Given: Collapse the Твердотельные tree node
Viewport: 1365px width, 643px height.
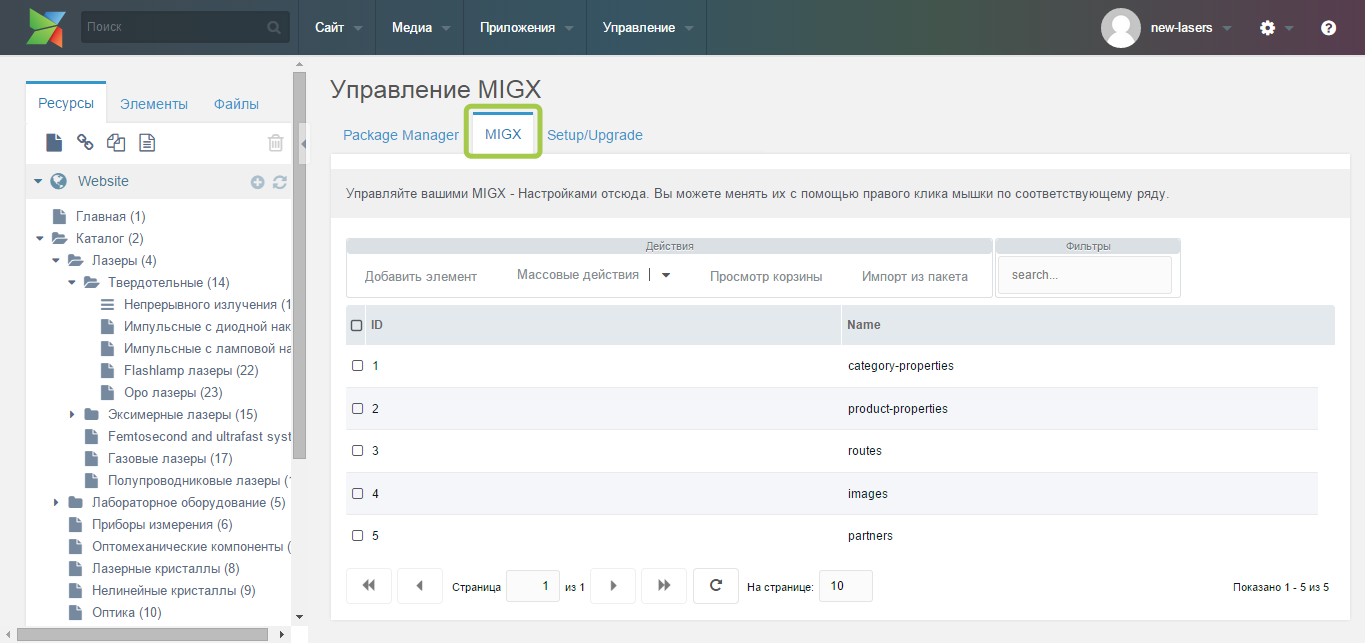Looking at the screenshot, I should [72, 282].
